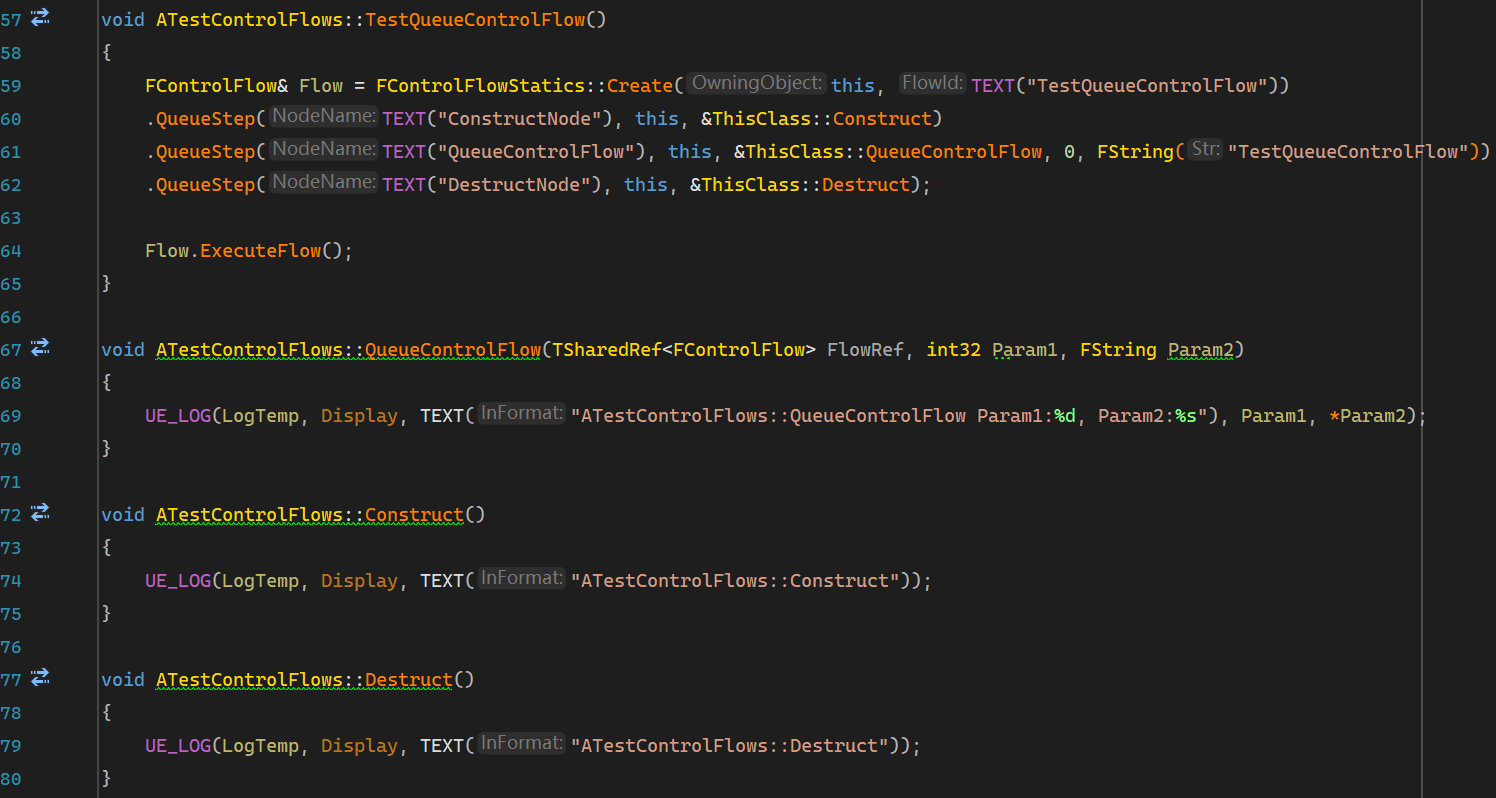This screenshot has width=1496, height=798.
Task: Click the gutter arrows icon on line 77
Action: pyautogui.click(x=40, y=677)
